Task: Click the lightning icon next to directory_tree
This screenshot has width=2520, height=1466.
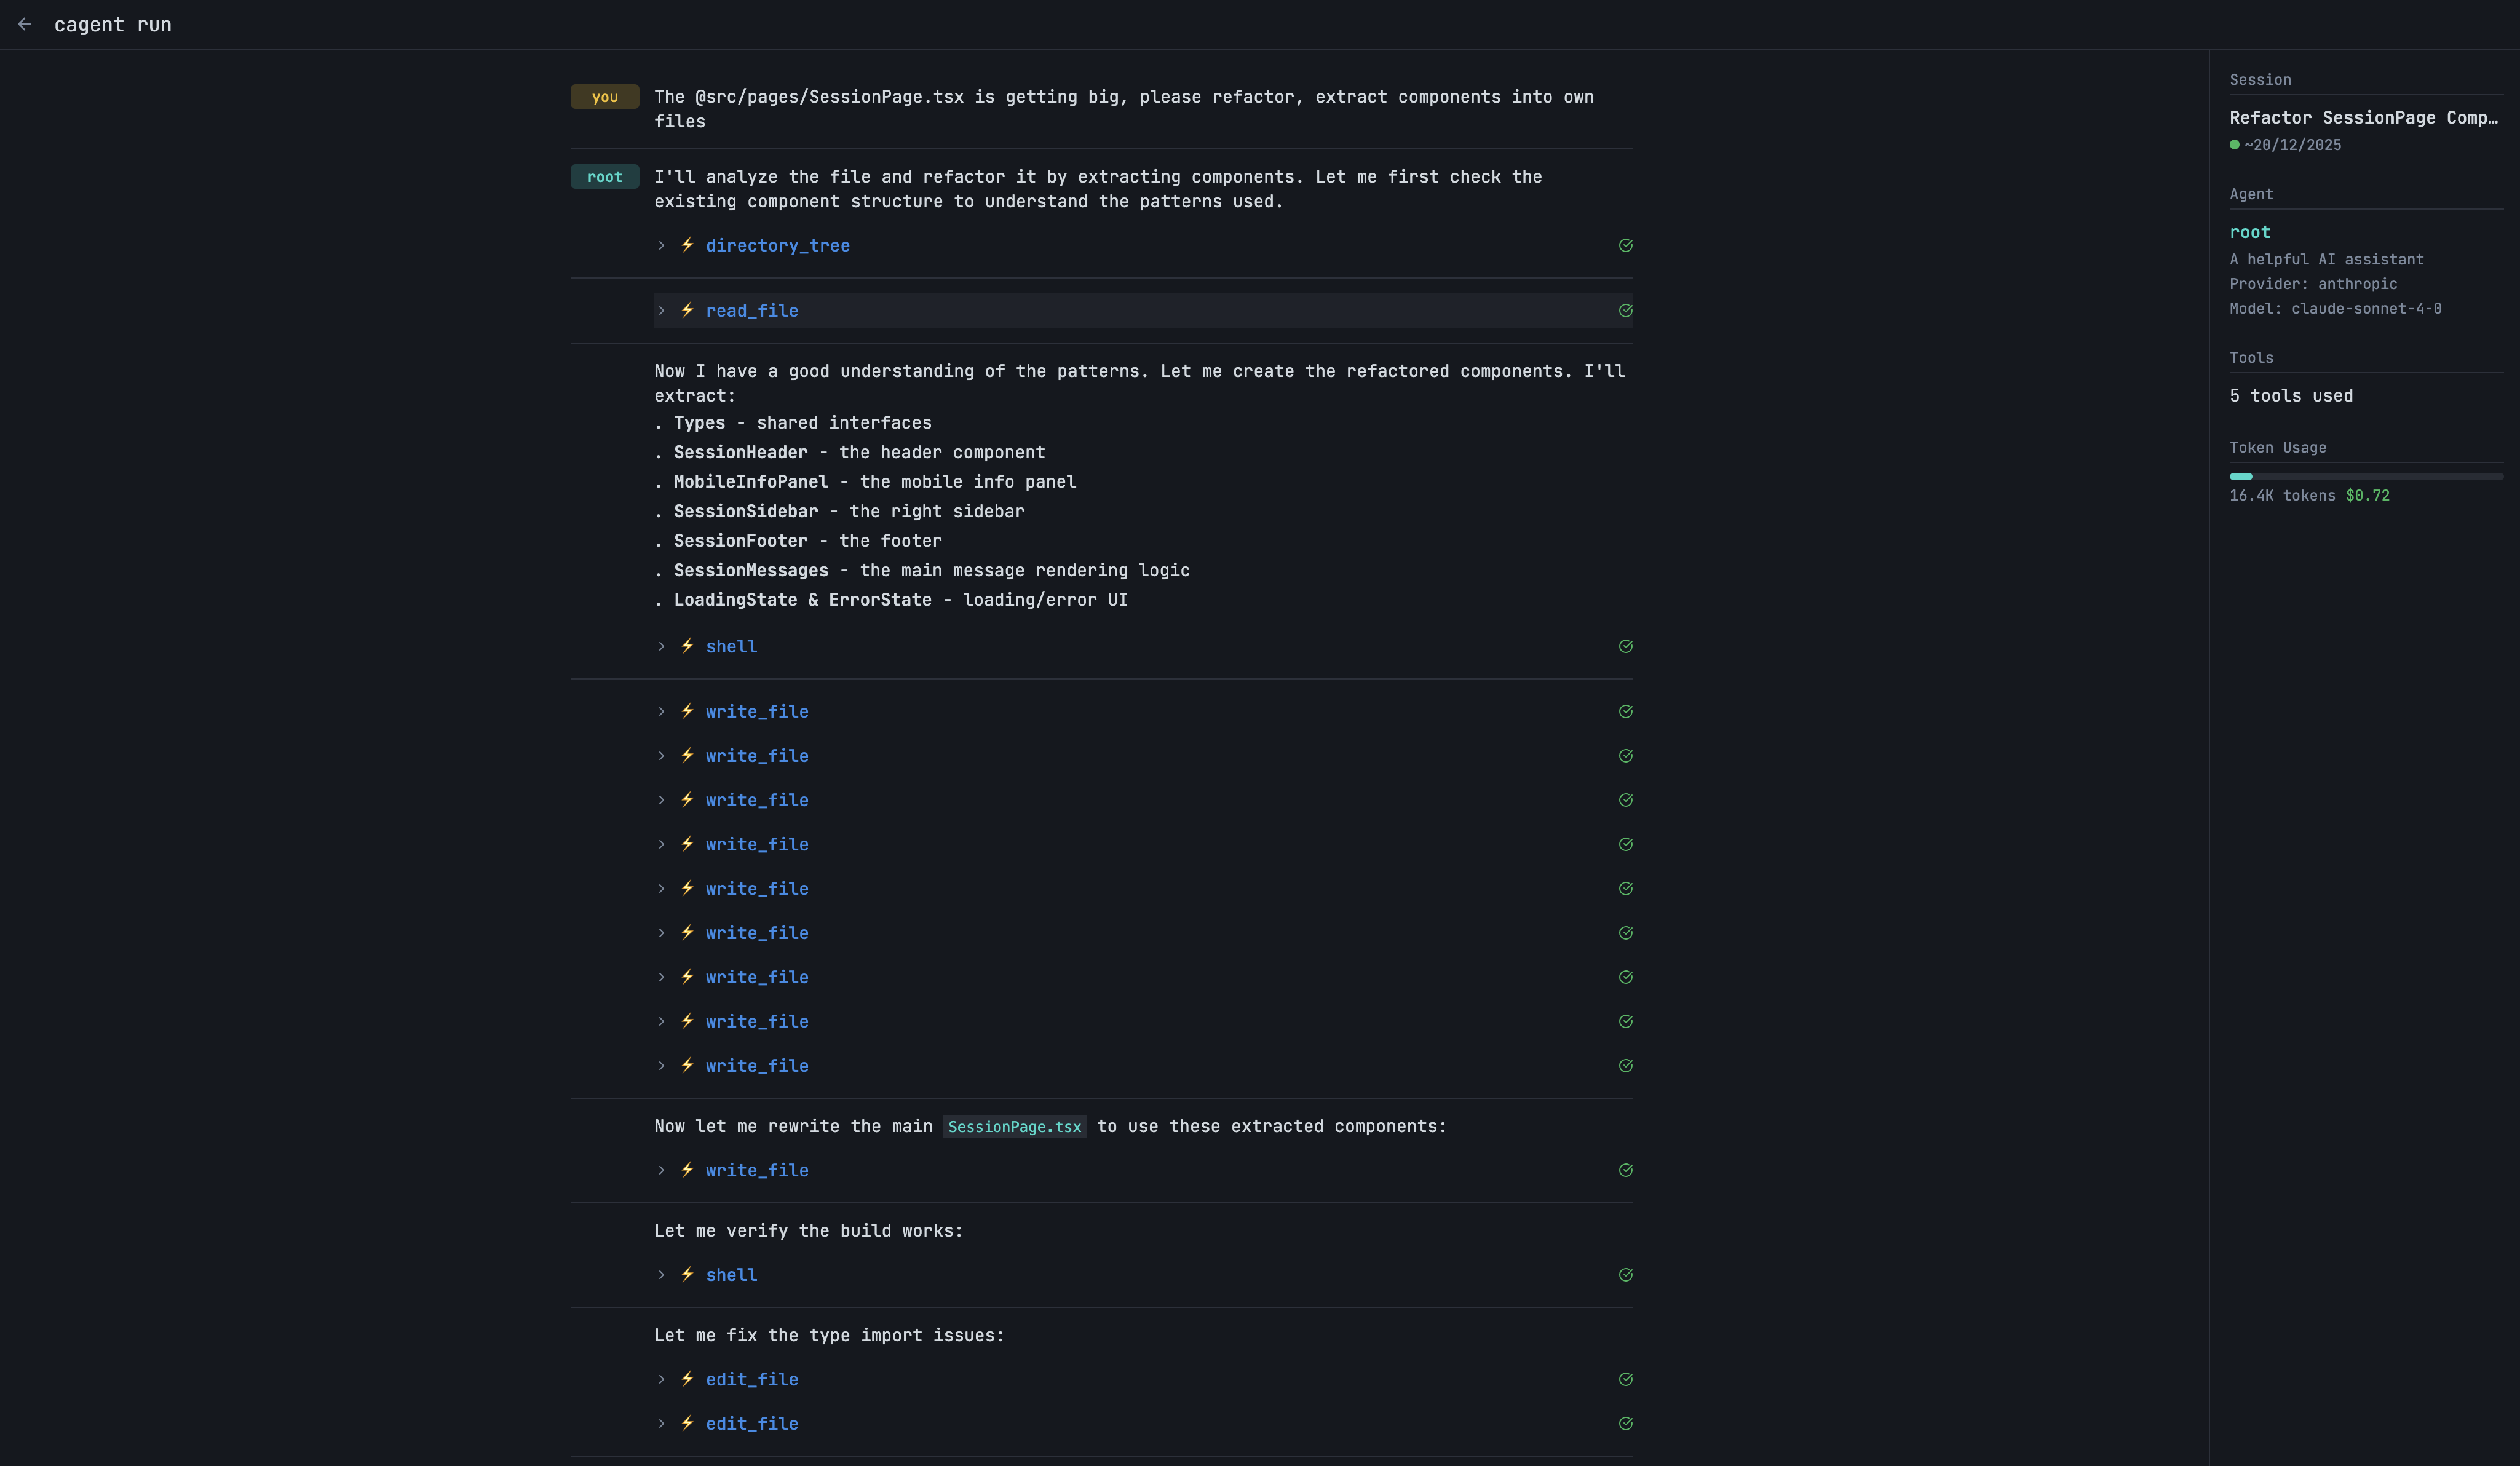Action: [688, 245]
